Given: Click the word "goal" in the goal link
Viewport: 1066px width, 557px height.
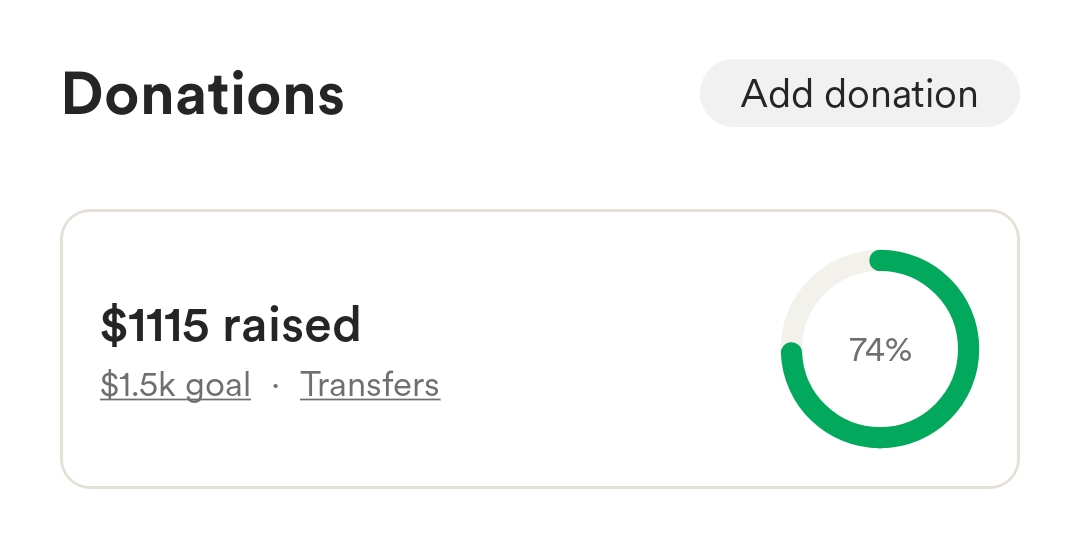Looking at the screenshot, I should pos(218,385).
